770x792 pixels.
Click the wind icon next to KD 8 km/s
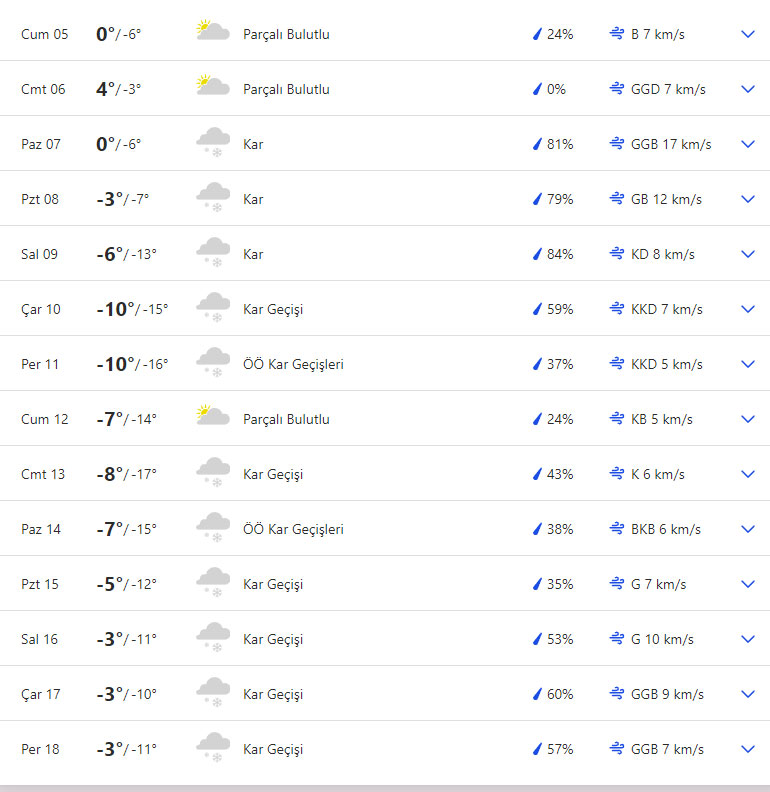(x=617, y=254)
